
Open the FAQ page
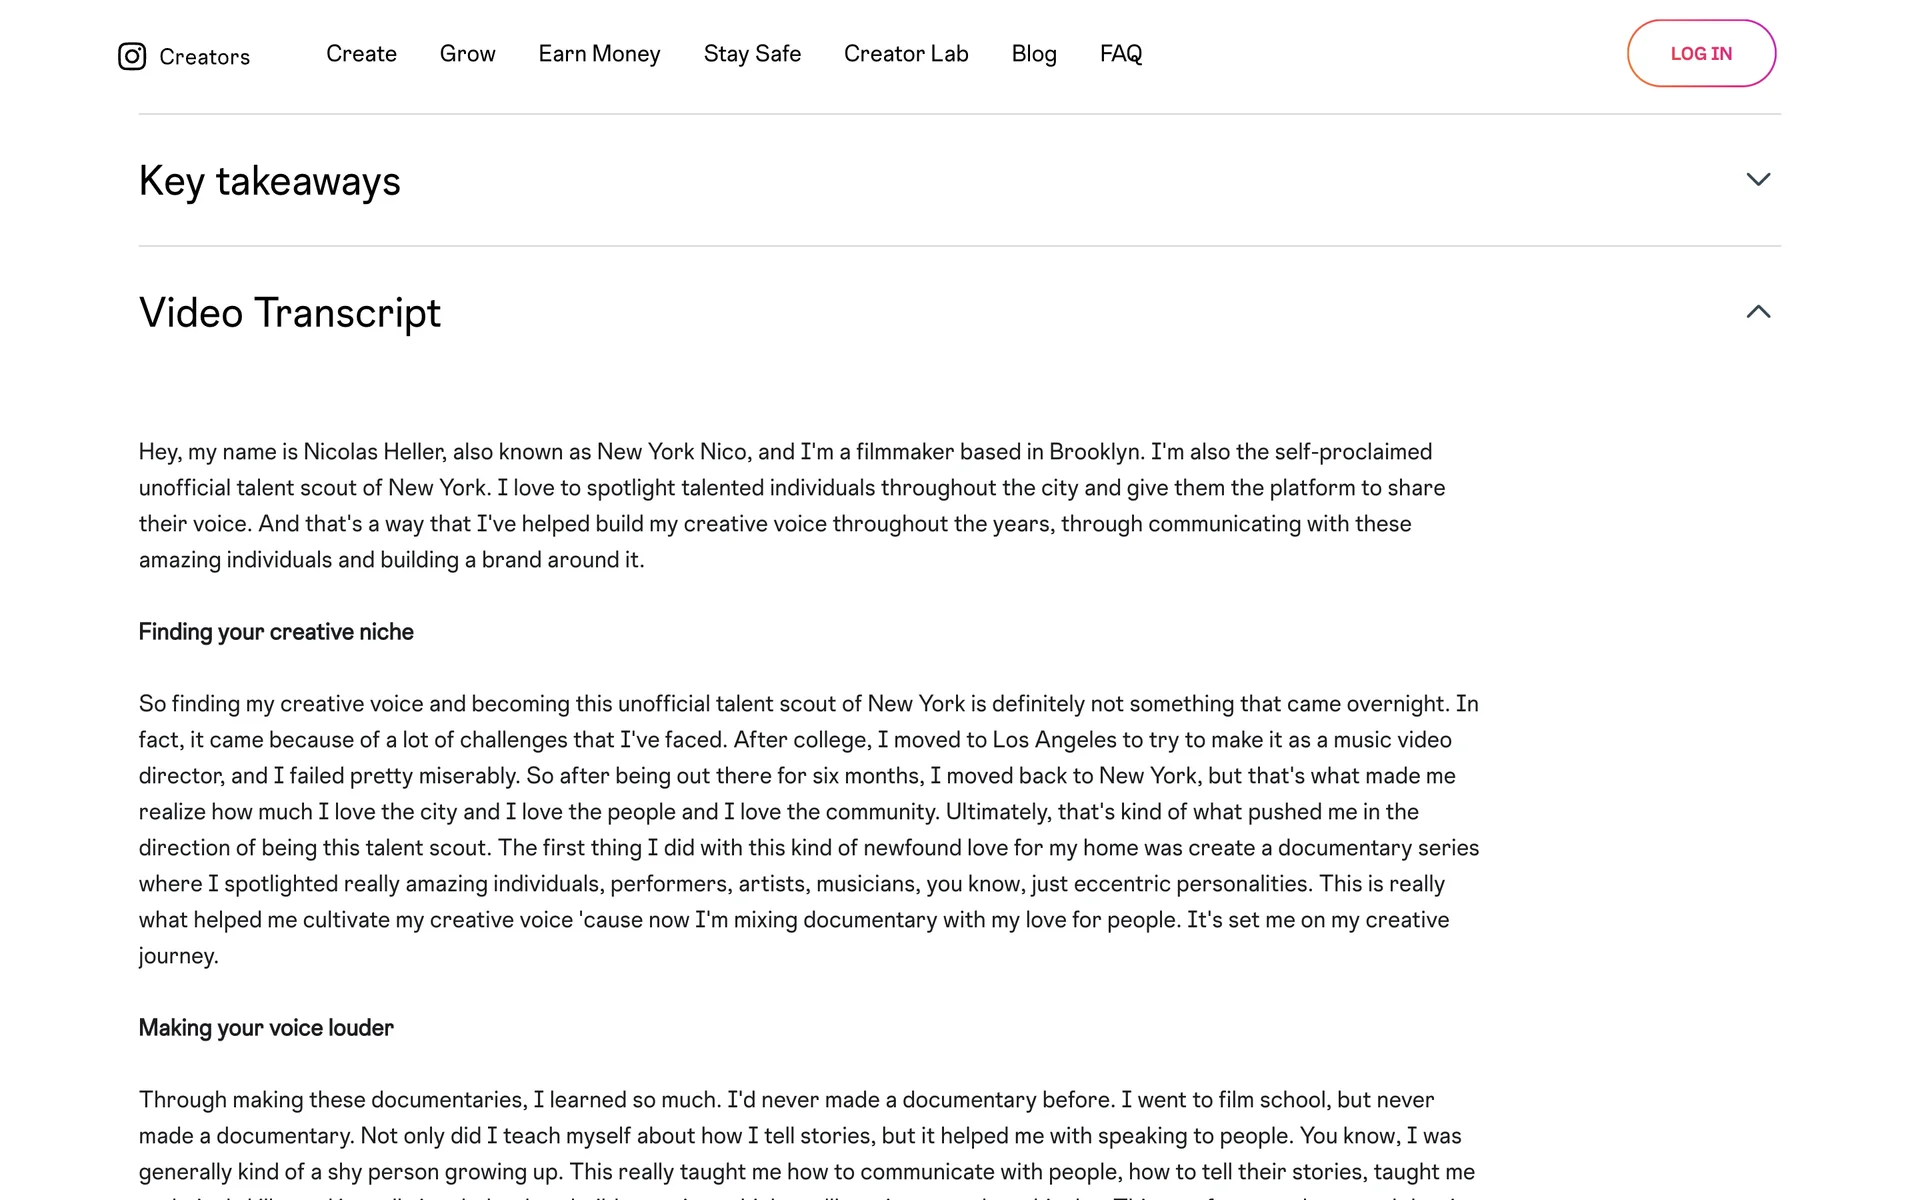[1121, 54]
